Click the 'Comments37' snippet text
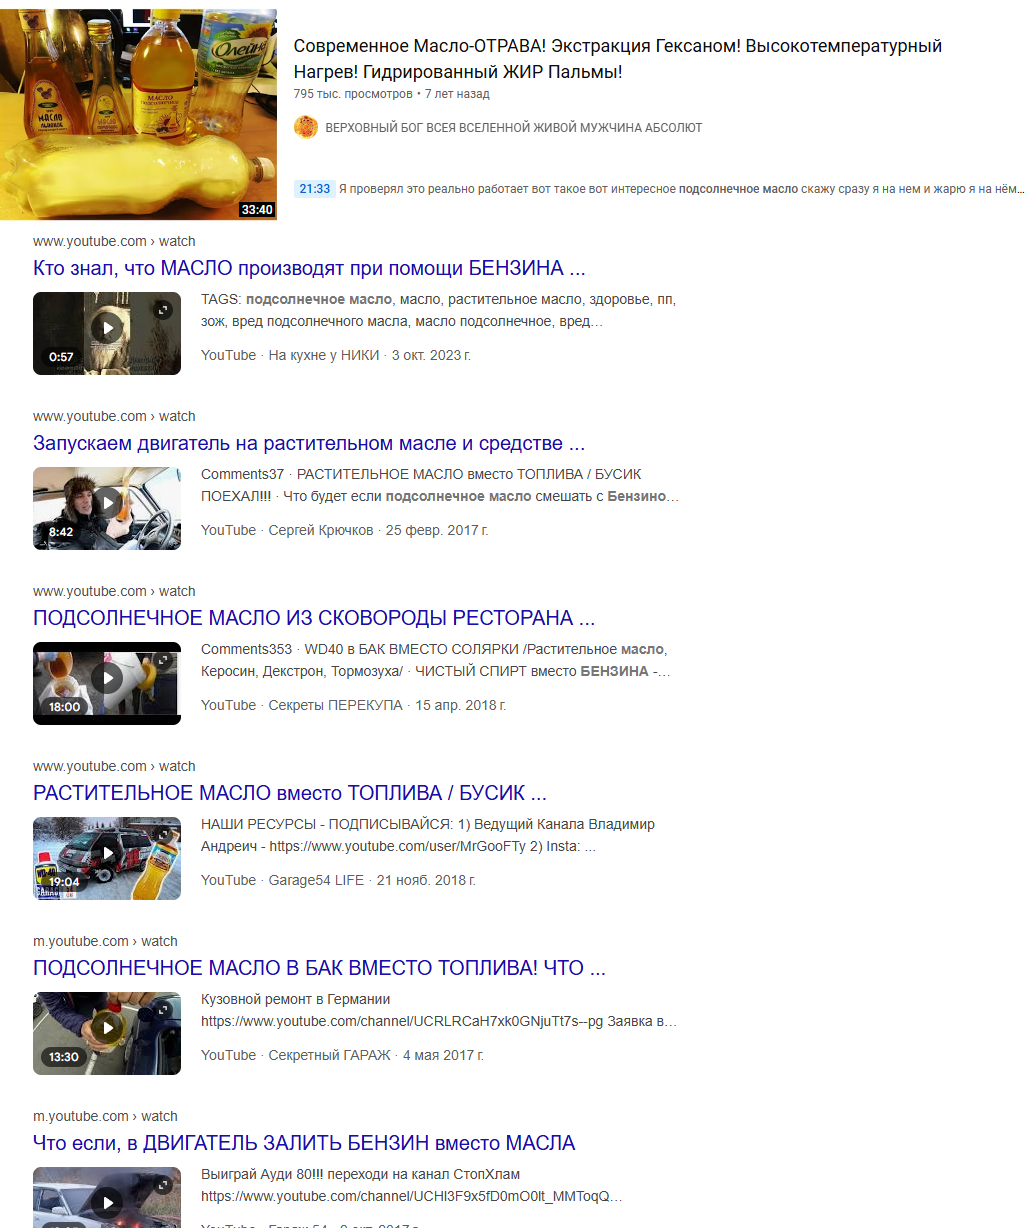This screenshot has height=1228, width=1035. (440, 485)
